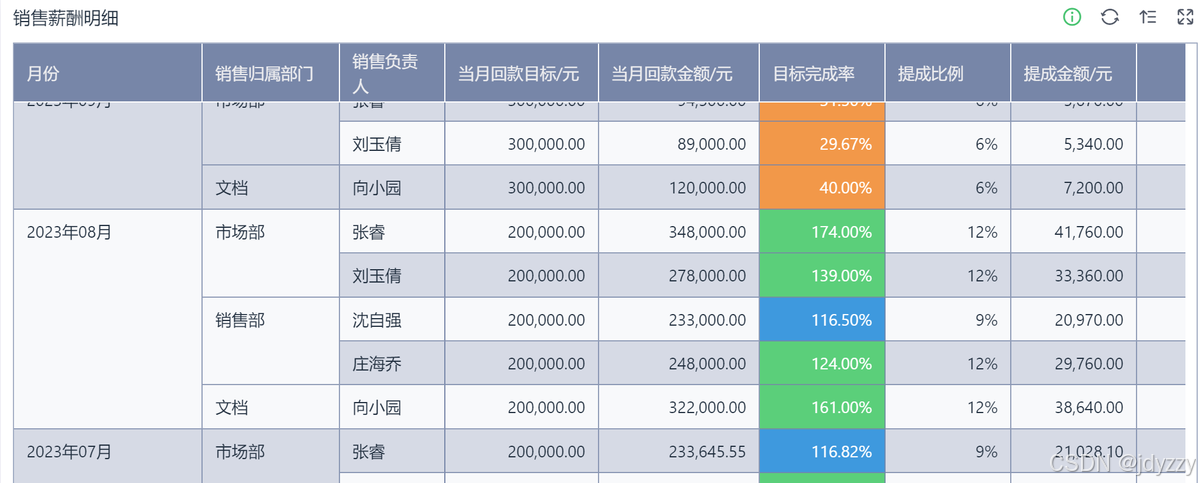Click the green 161.00% completion cell

[822, 407]
